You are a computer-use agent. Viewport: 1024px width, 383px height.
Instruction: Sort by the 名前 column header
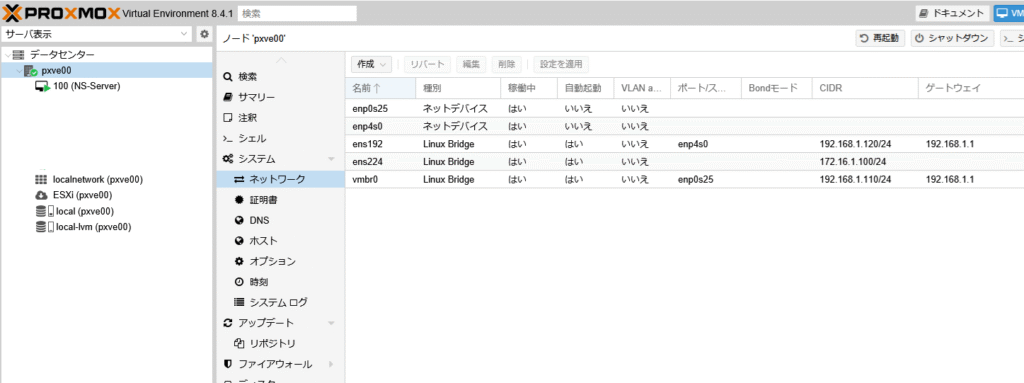[x=380, y=88]
